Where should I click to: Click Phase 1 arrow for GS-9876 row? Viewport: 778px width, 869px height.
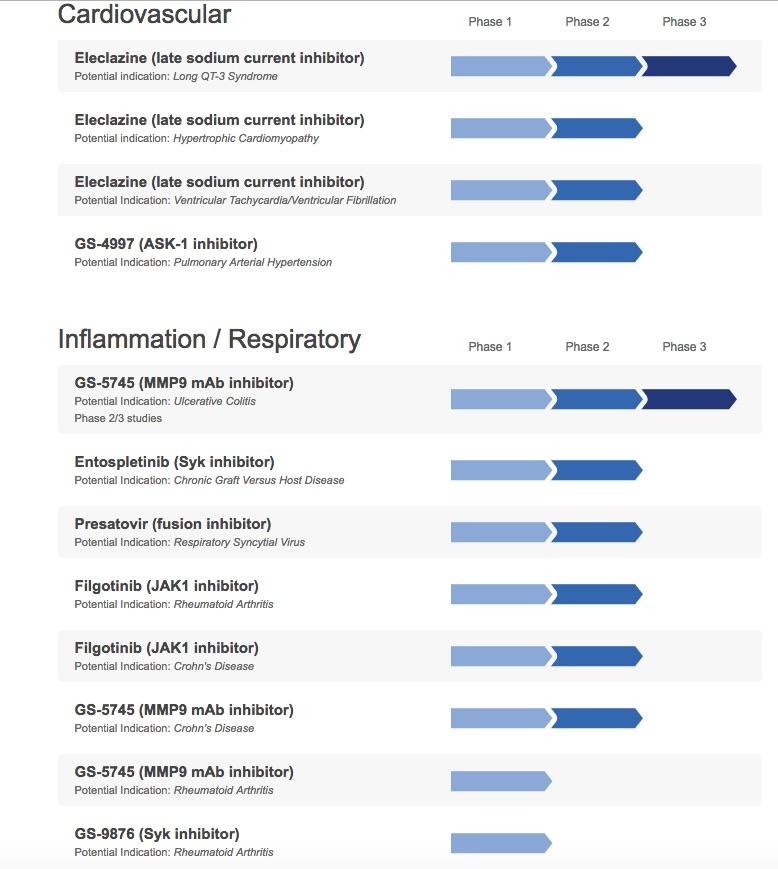pyautogui.click(x=500, y=842)
